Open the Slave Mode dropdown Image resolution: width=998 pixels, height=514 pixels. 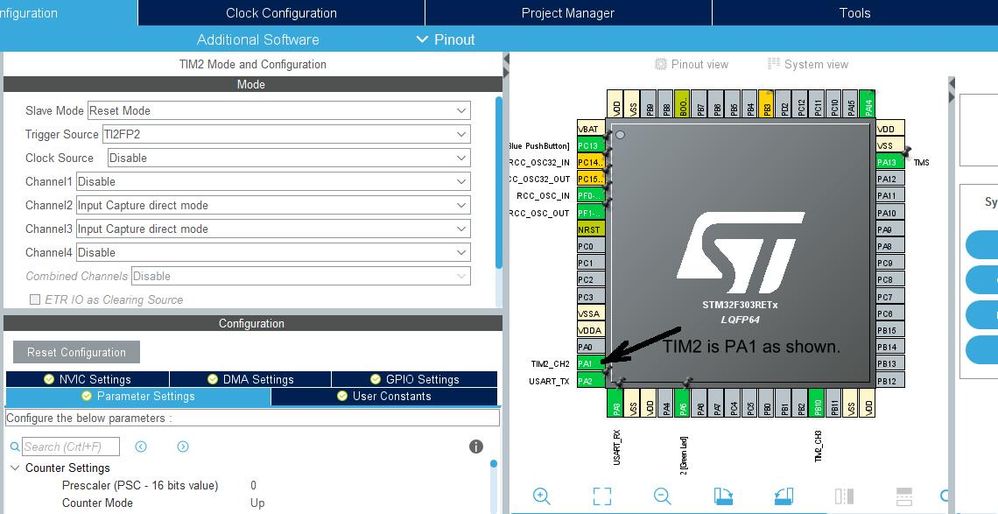tap(279, 110)
